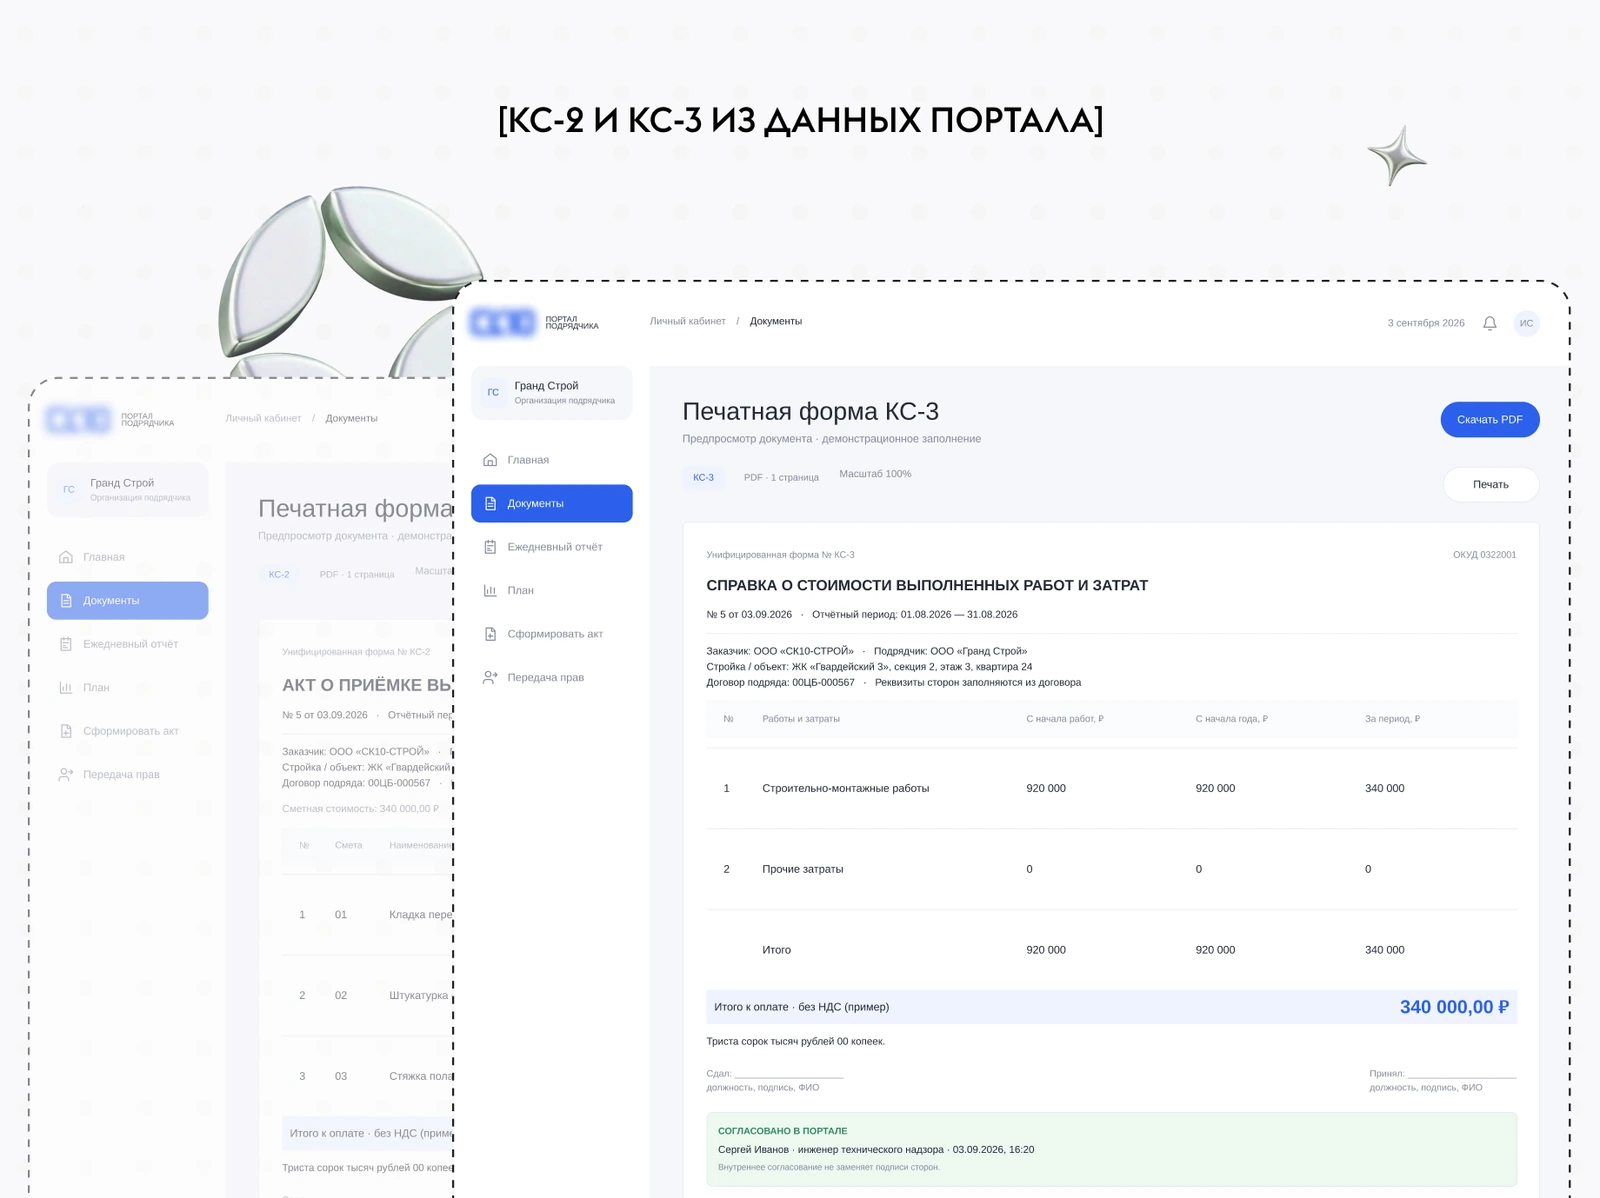Select the КС-2 chip in back window
The height and width of the screenshot is (1198, 1600).
[279, 574]
